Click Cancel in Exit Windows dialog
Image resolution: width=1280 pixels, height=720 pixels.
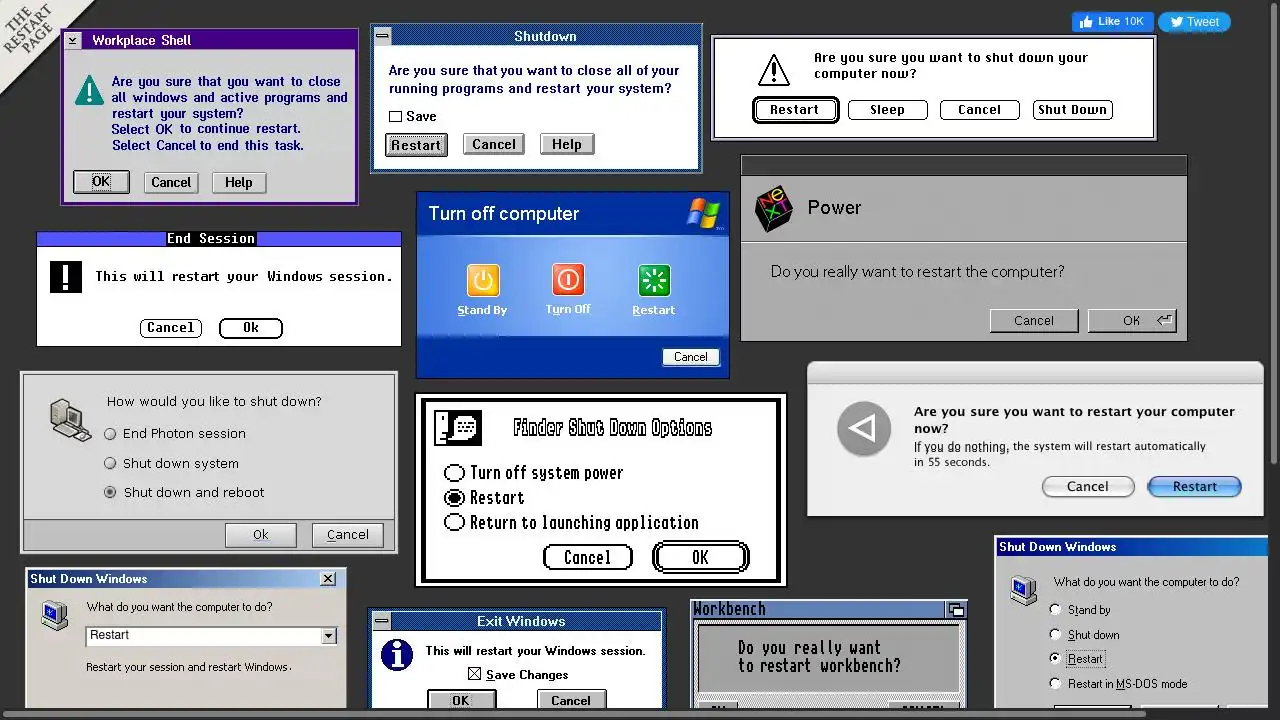click(571, 700)
